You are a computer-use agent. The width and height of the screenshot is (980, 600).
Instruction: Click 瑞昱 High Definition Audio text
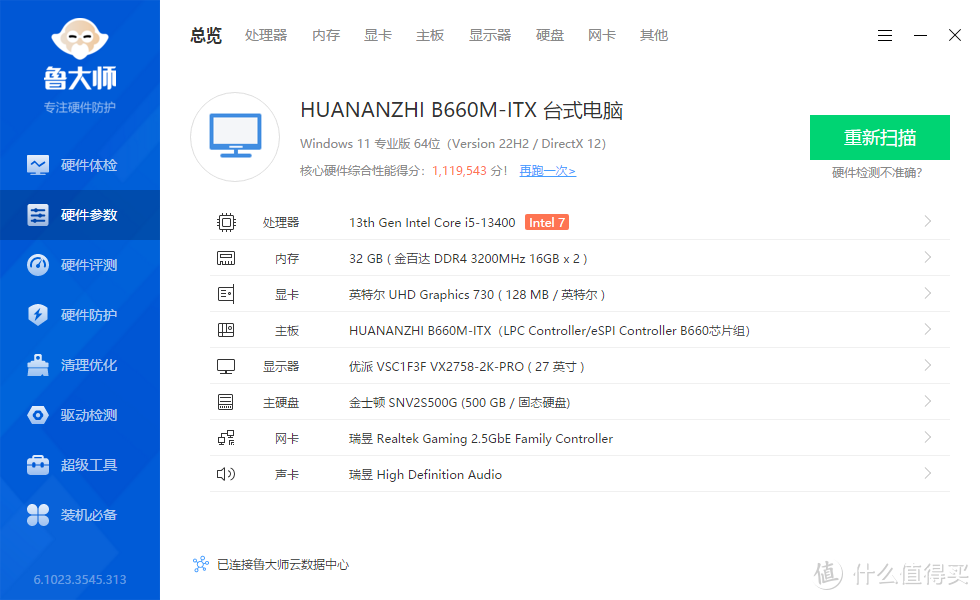click(425, 474)
